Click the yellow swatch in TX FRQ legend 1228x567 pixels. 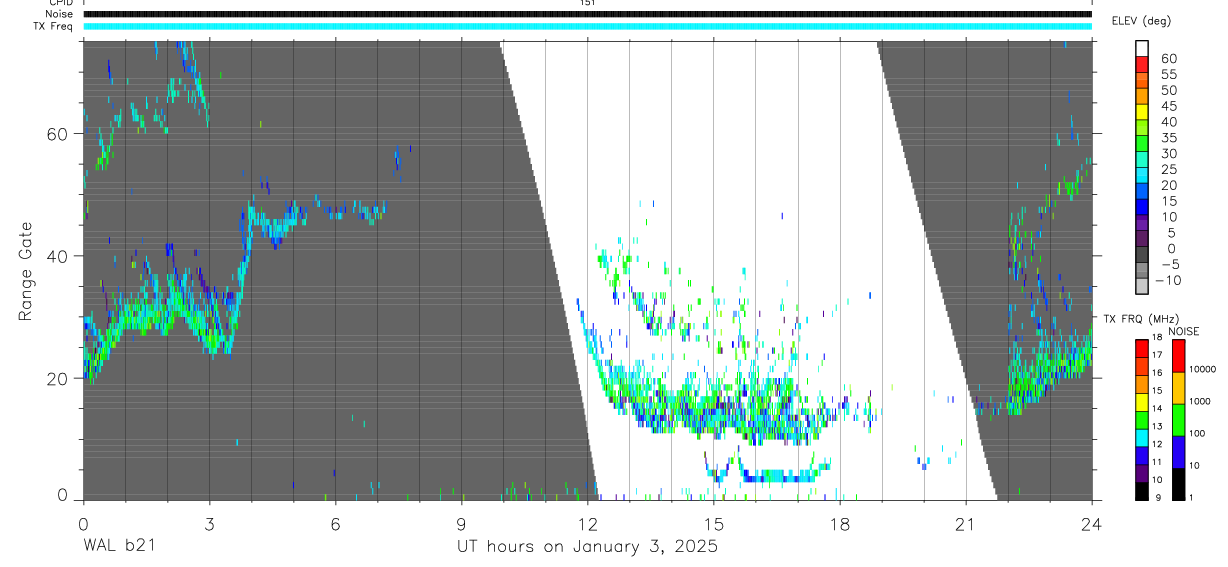point(1142,402)
